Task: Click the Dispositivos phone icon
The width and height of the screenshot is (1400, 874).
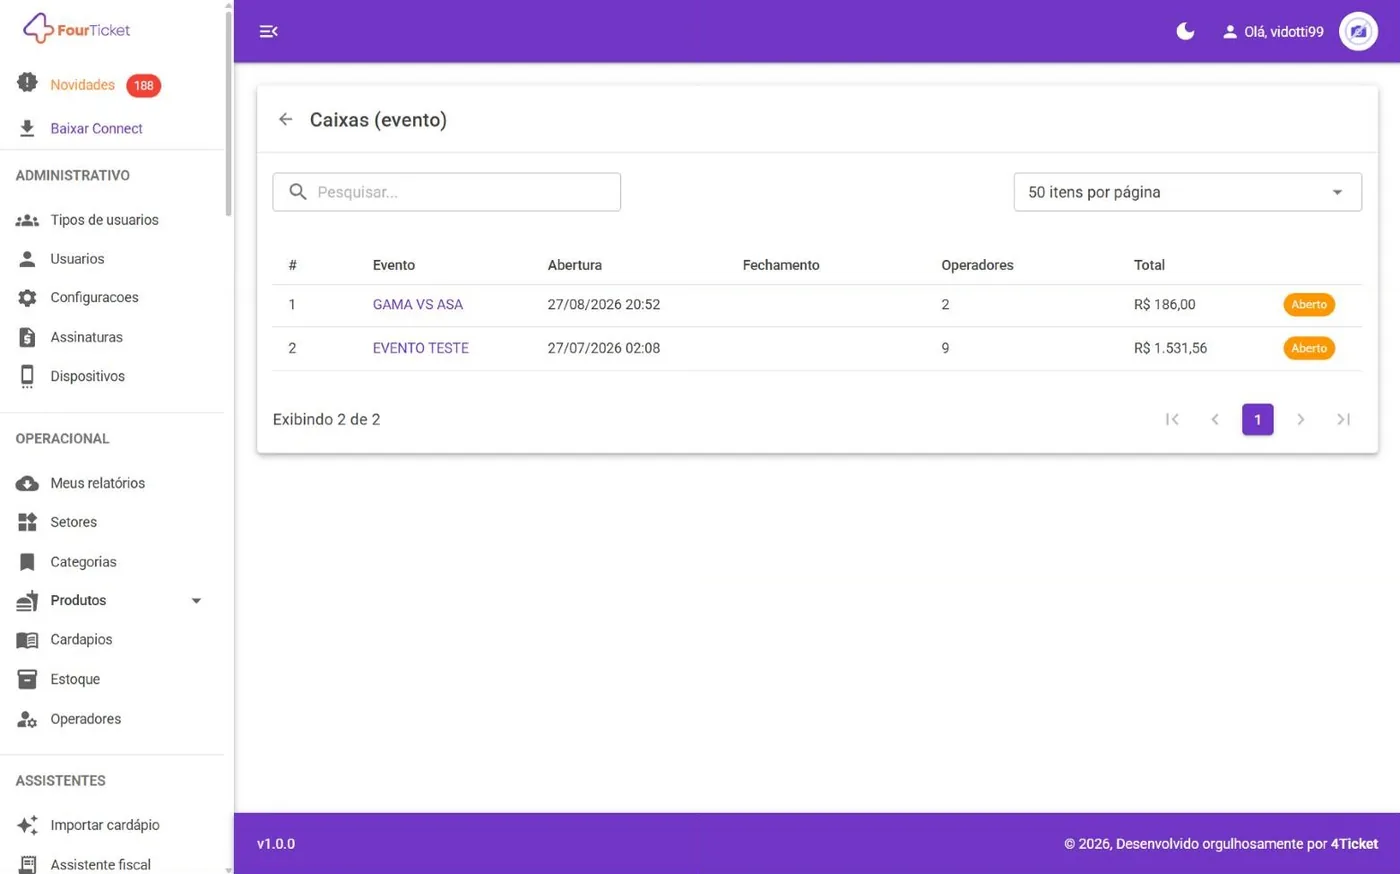Action: tap(27, 376)
